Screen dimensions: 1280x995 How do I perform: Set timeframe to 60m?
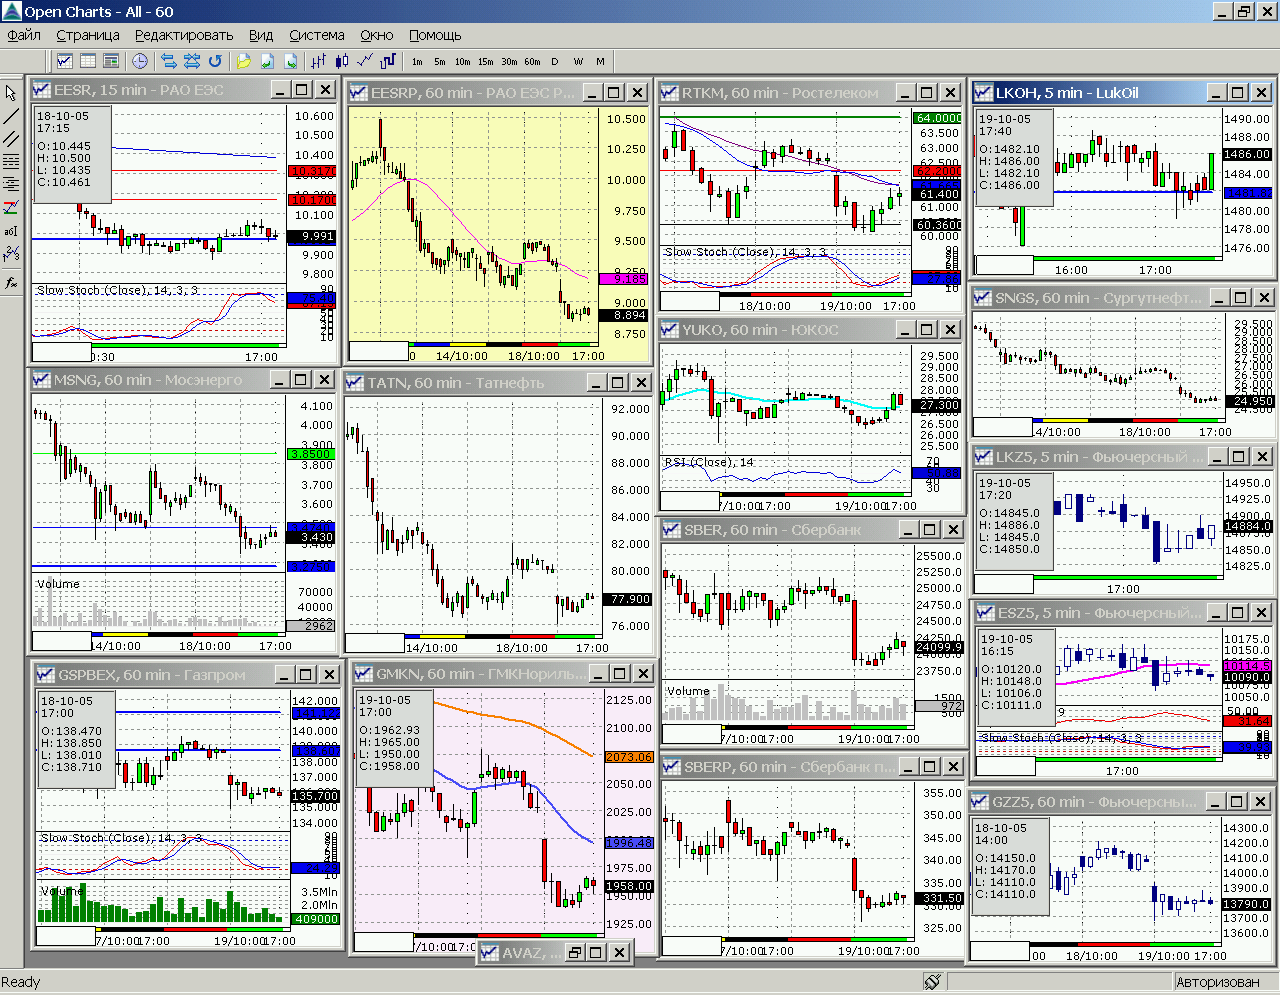point(532,61)
